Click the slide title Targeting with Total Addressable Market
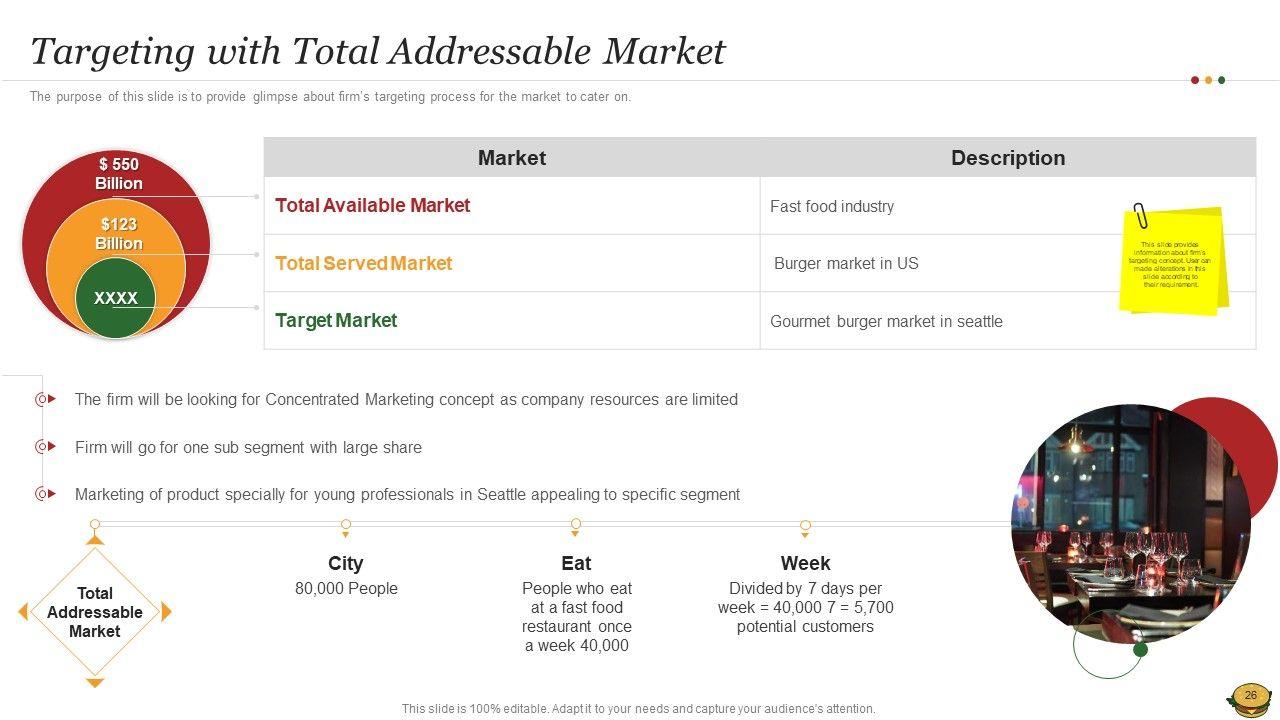Screen dimensions: 1280x720 [377, 51]
